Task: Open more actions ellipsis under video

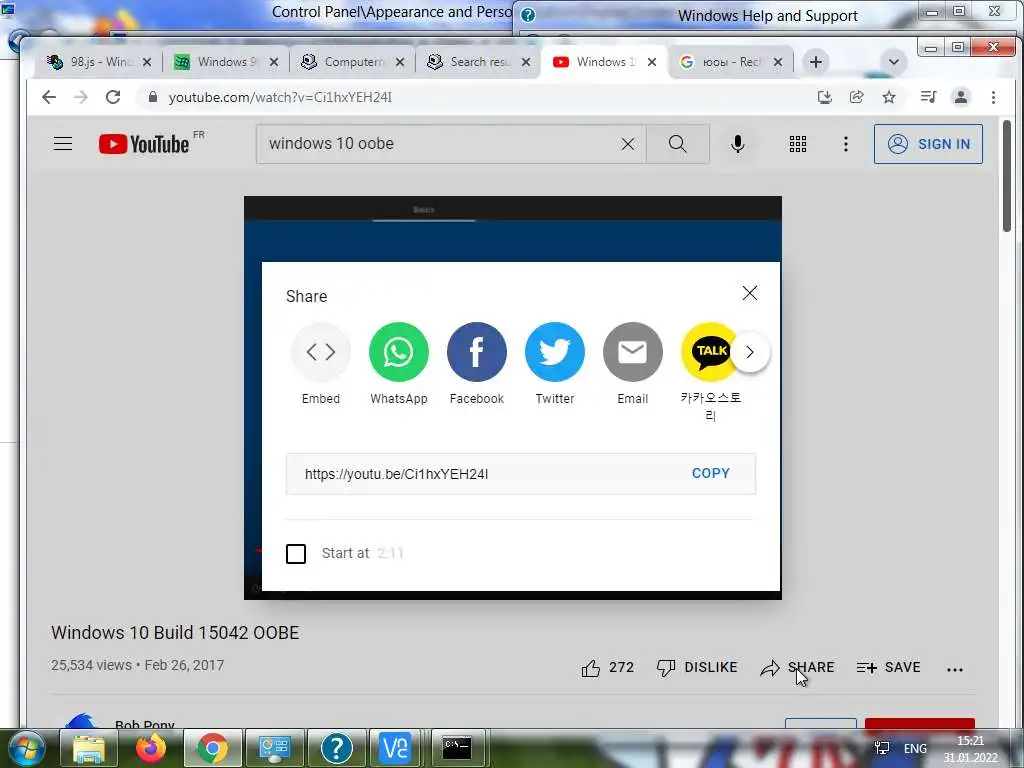Action: [x=955, y=669]
